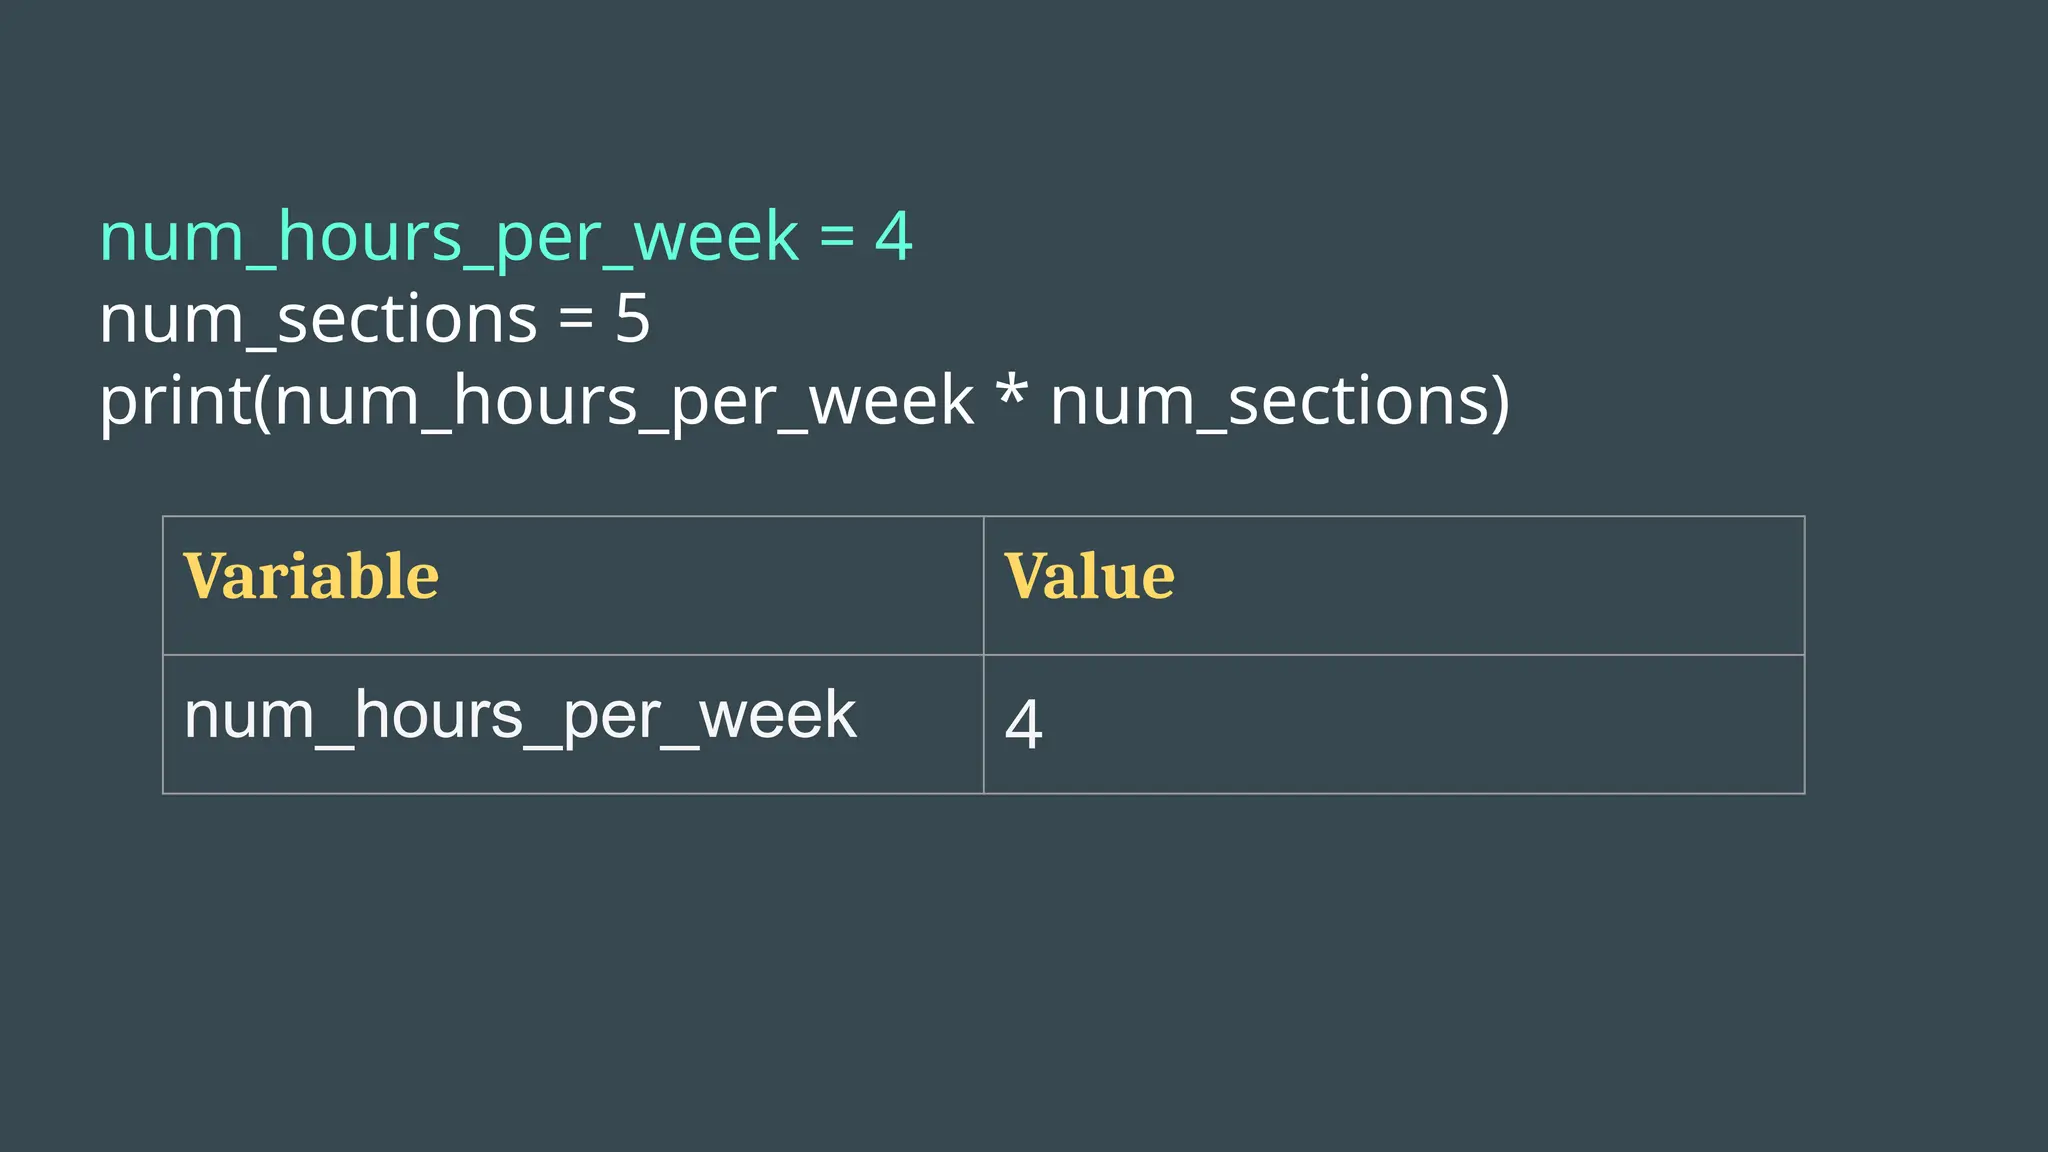Click the "Variable" table header
This screenshot has height=1152, width=2048.
click(x=311, y=577)
